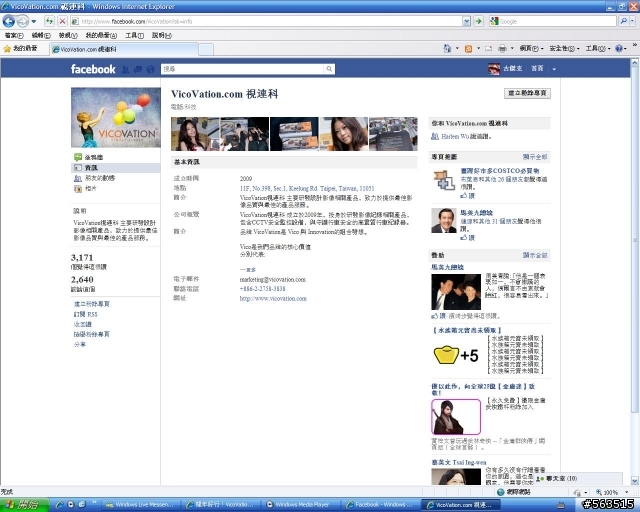Open Facebook notifications globe icon
Screen dimensions: 640x512
point(150,69)
